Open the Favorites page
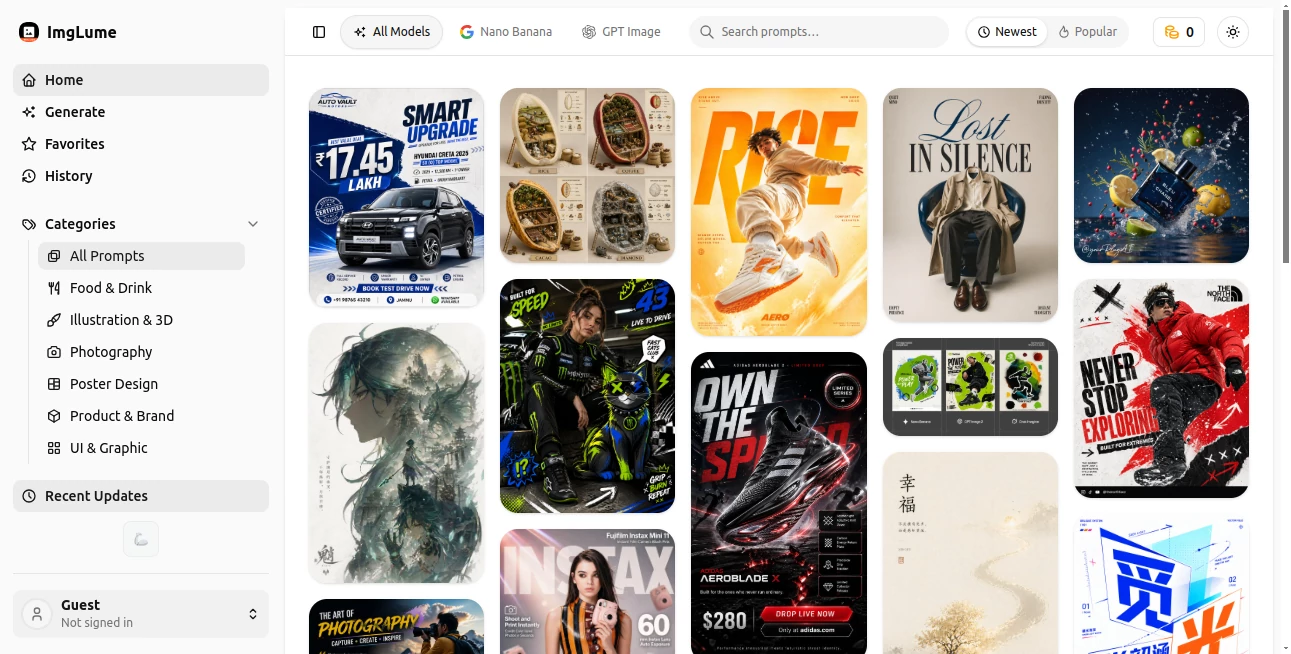 [x=141, y=144]
